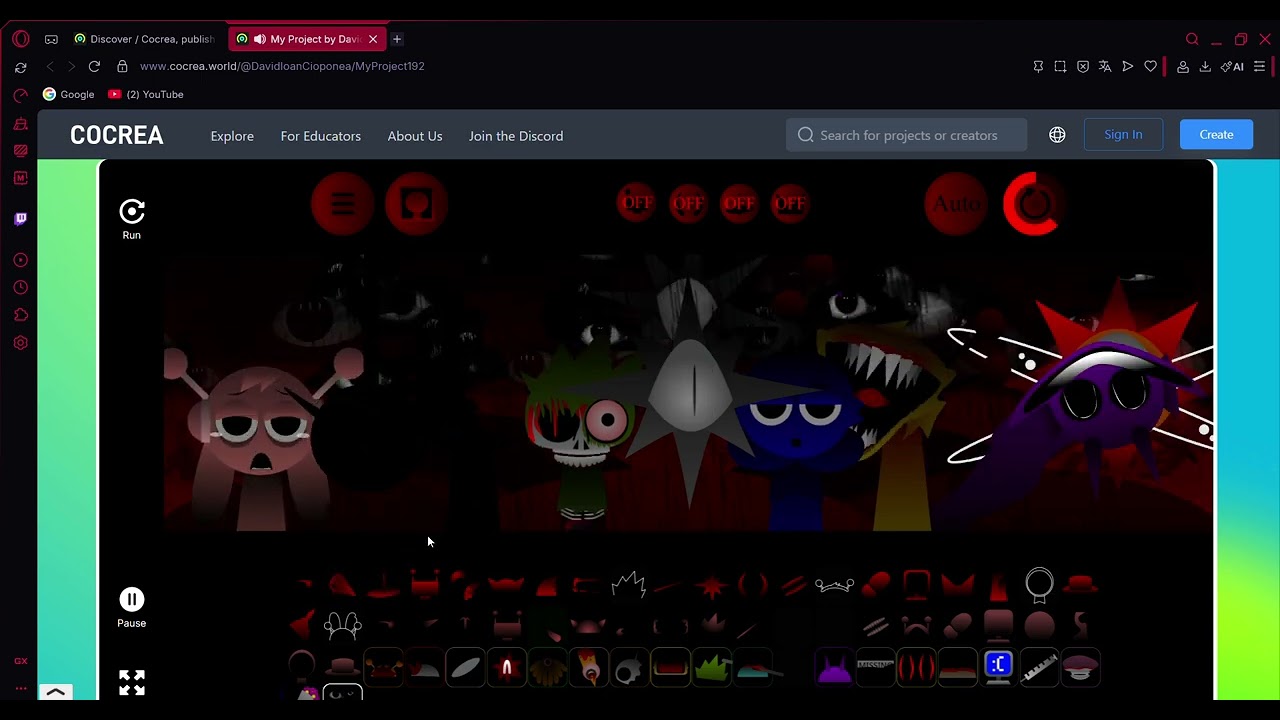
Task: Toggle the third OFF switch from the left
Action: coord(739,203)
